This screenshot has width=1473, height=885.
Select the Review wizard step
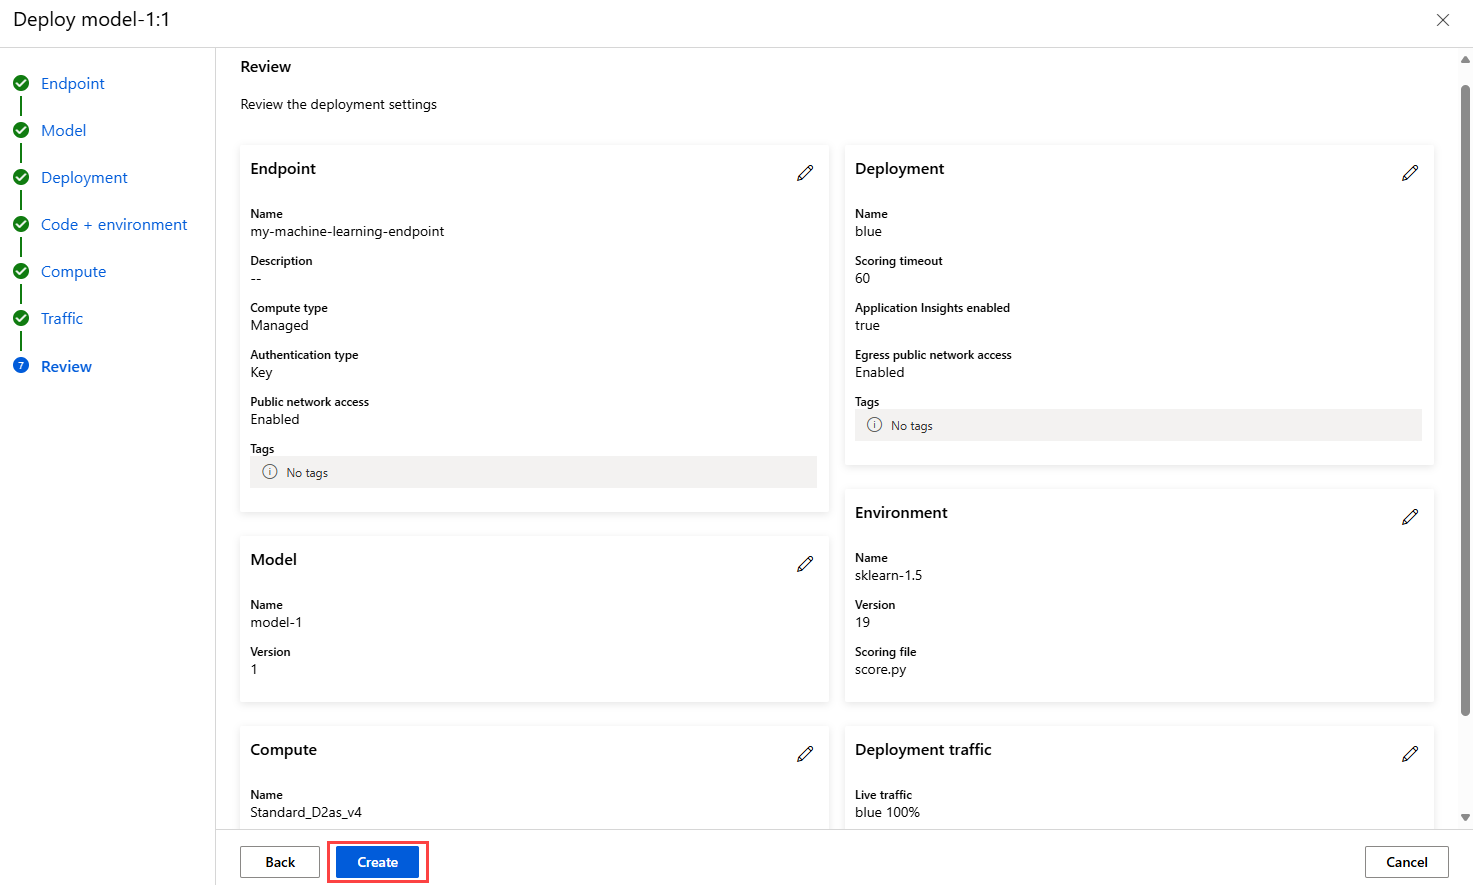[66, 367]
